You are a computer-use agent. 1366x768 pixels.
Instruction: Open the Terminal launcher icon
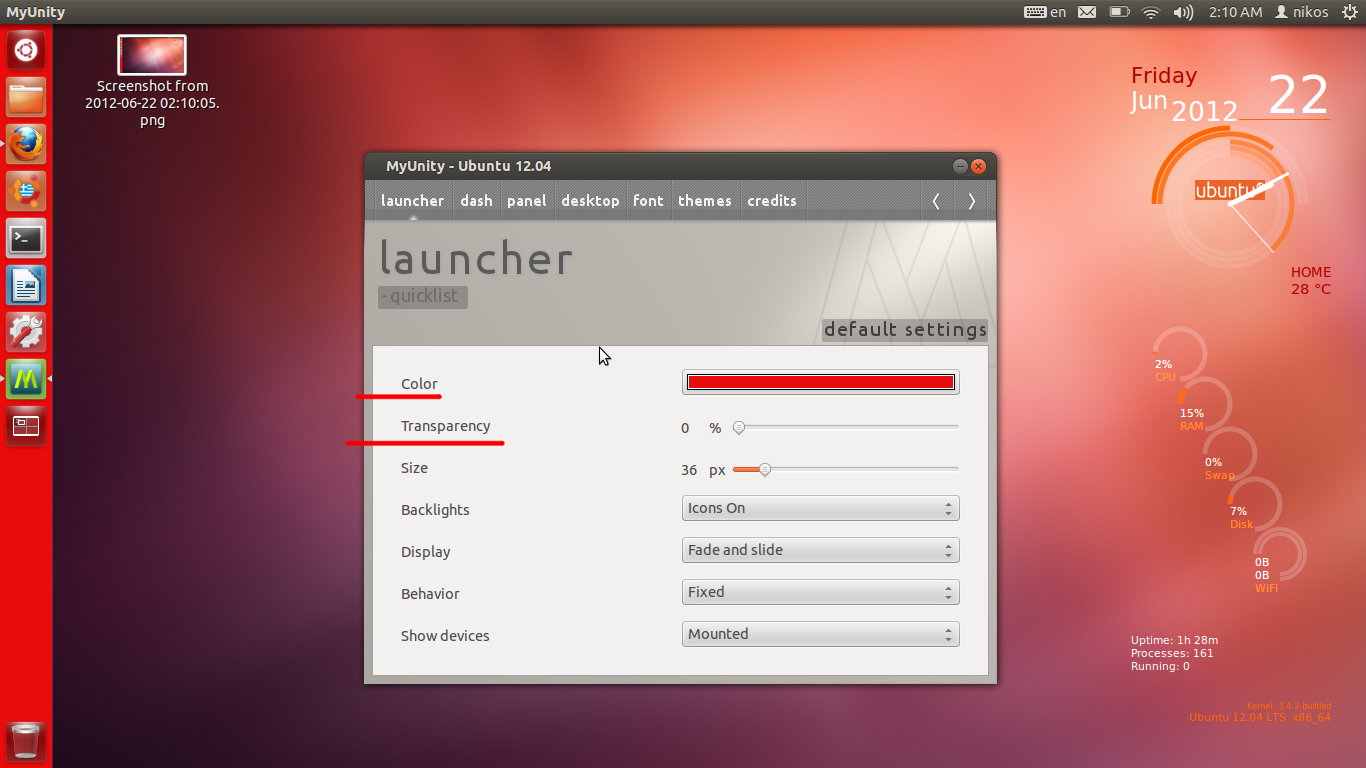click(x=26, y=239)
